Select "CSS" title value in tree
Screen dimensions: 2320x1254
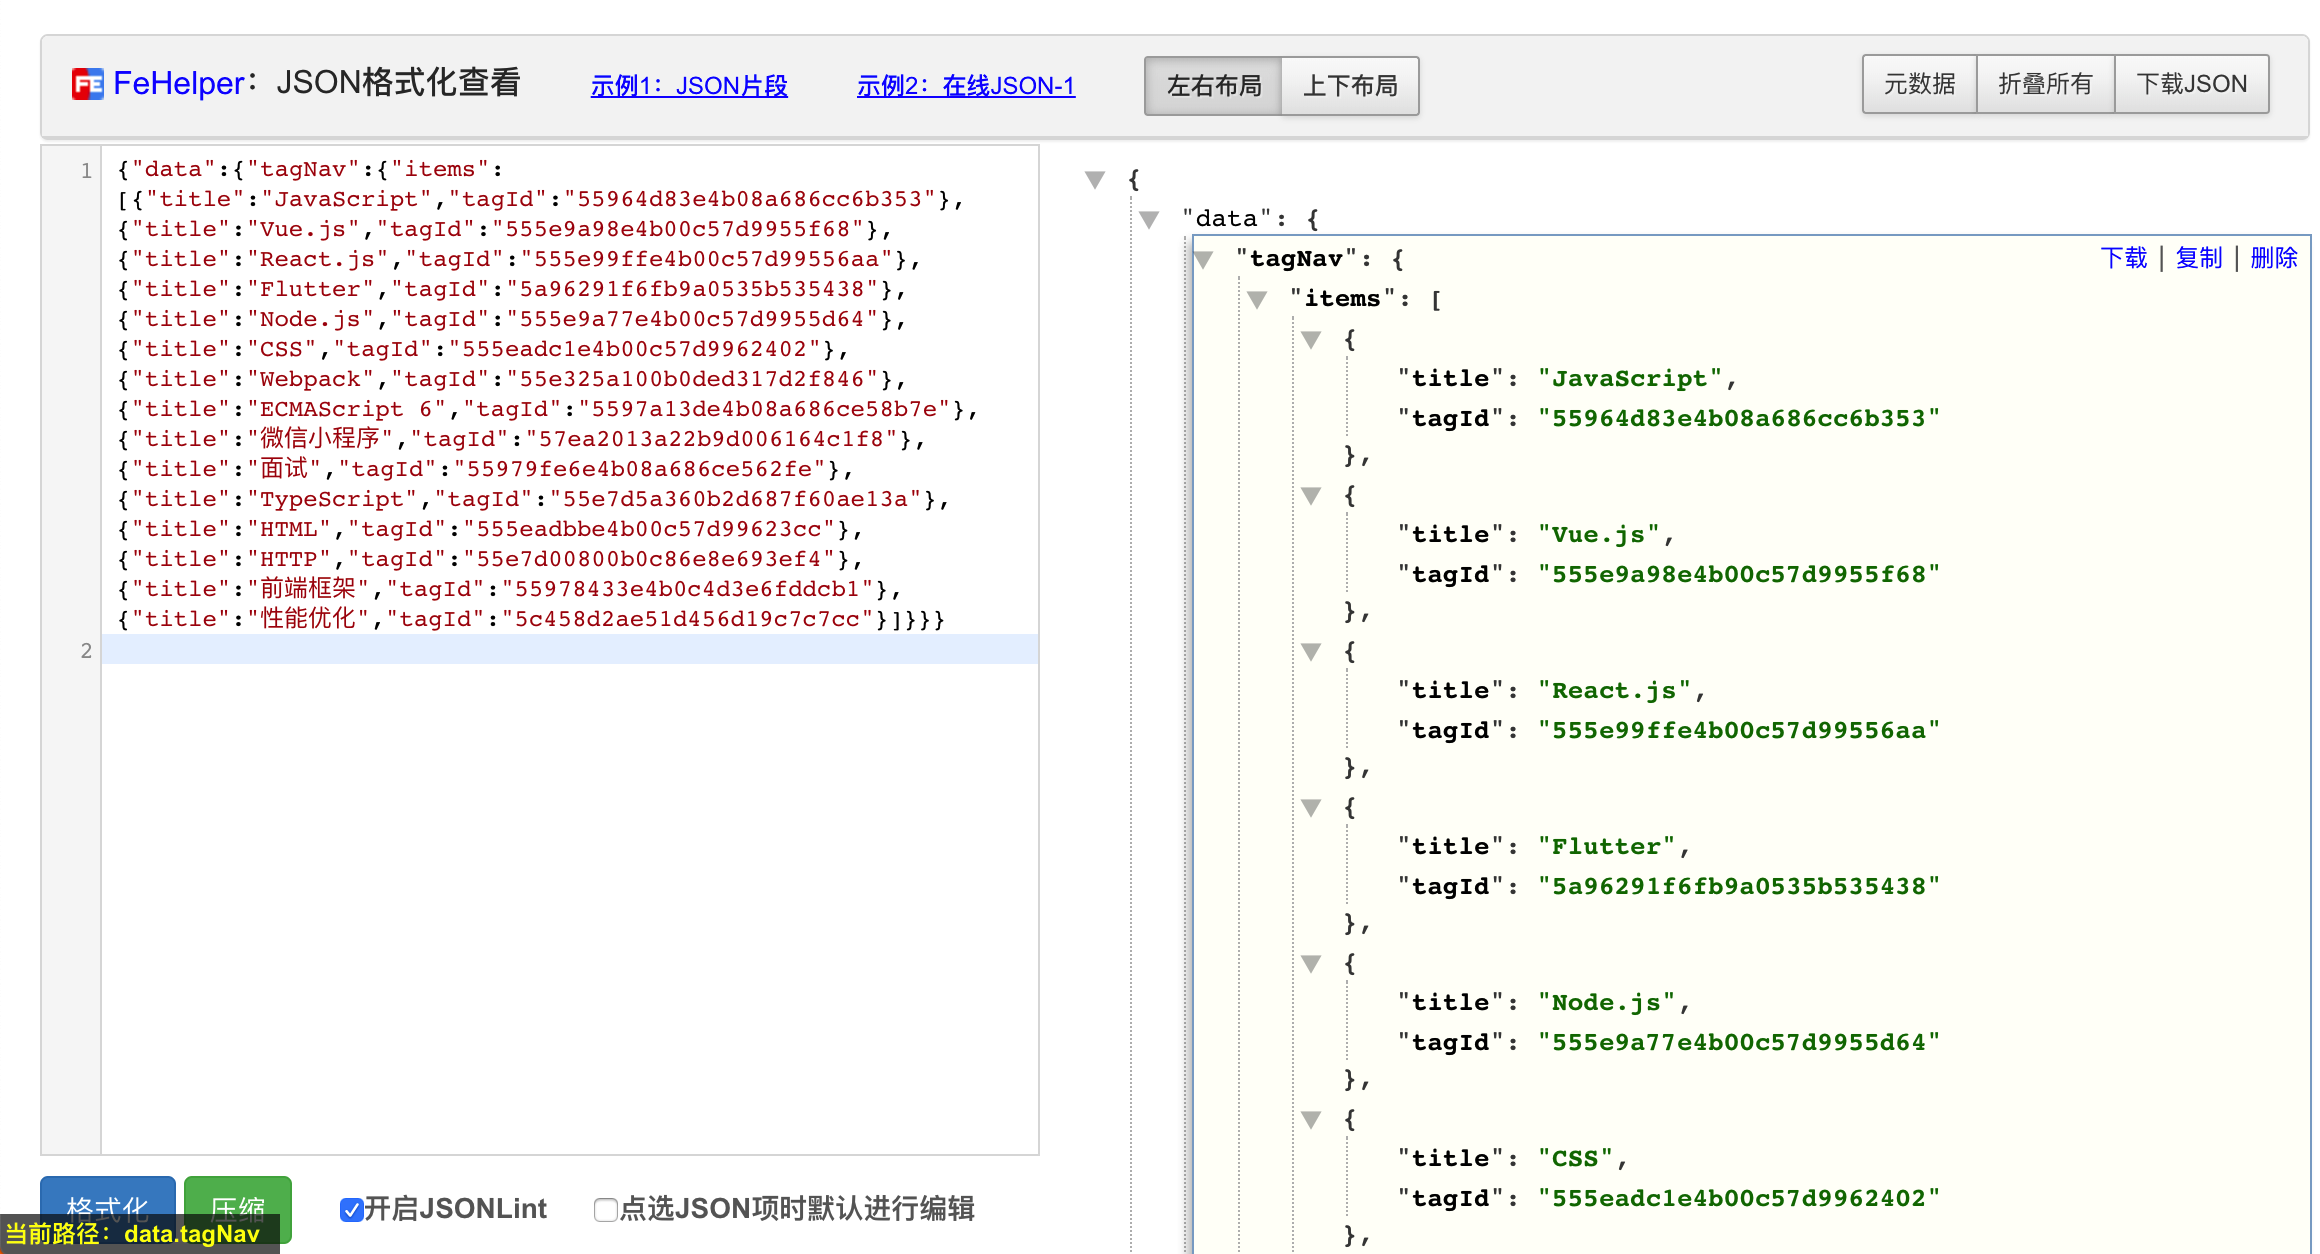tap(1575, 1159)
